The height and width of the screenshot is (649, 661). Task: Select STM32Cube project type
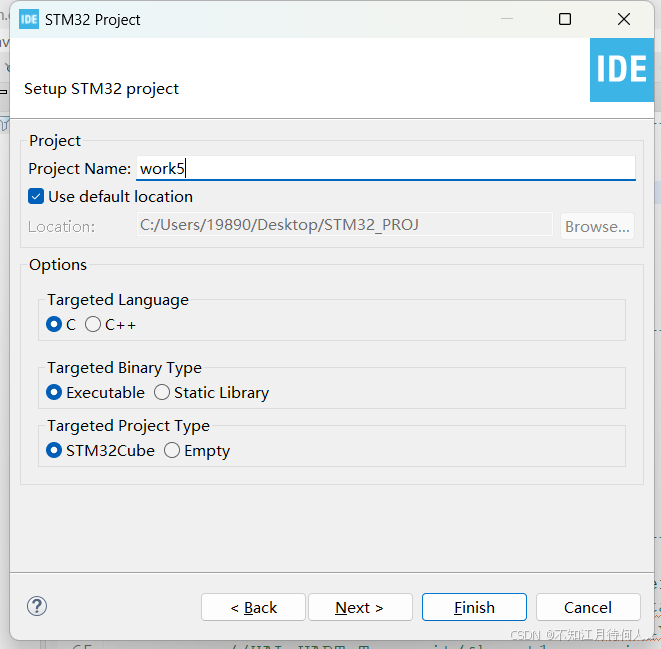tap(54, 451)
